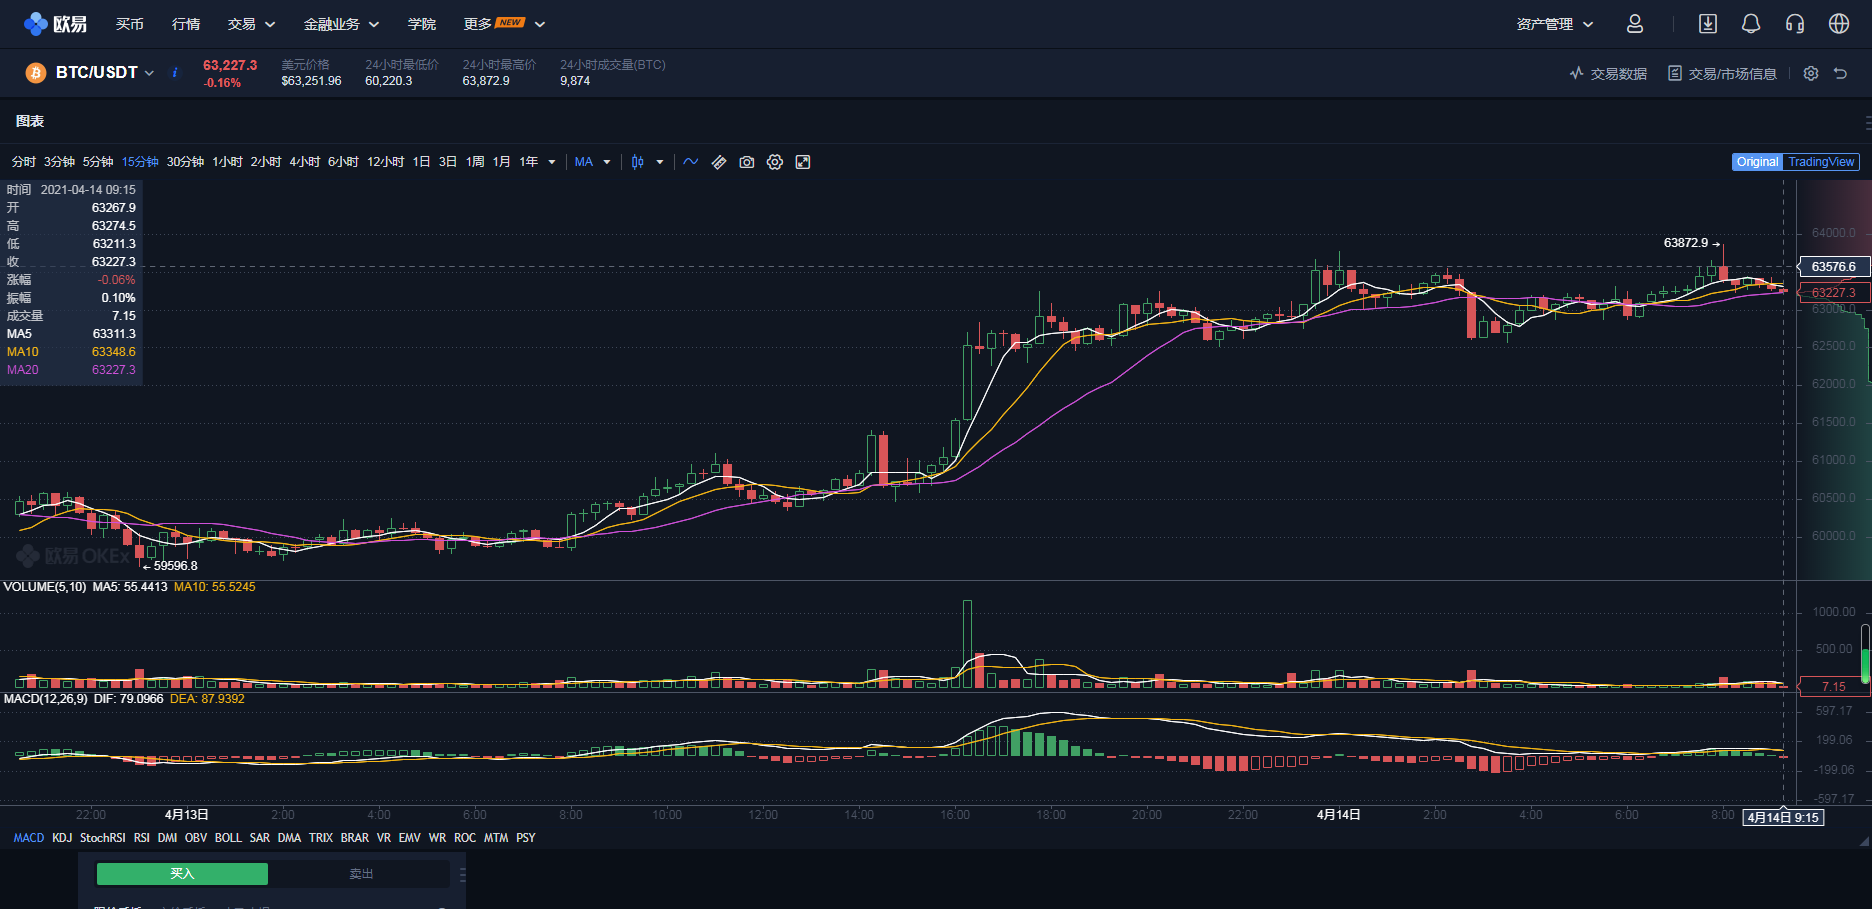Take a chart snapshot with camera icon

[747, 162]
